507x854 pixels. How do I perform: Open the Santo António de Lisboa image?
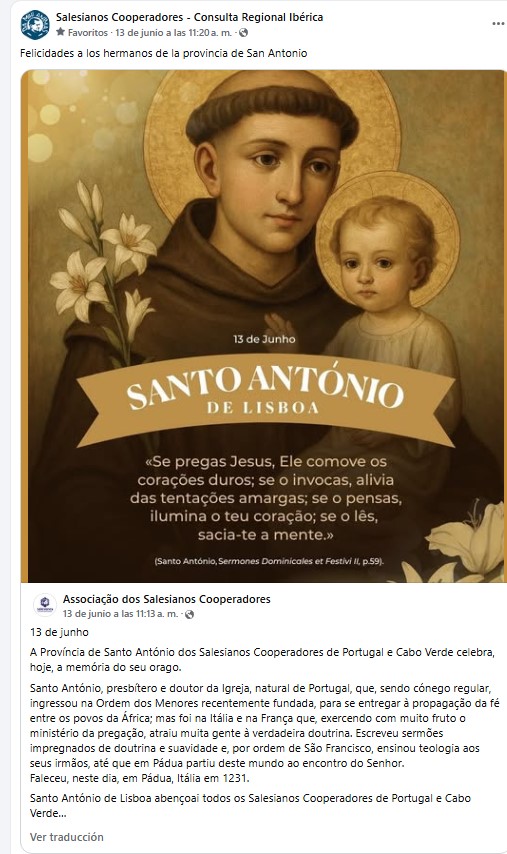263,326
